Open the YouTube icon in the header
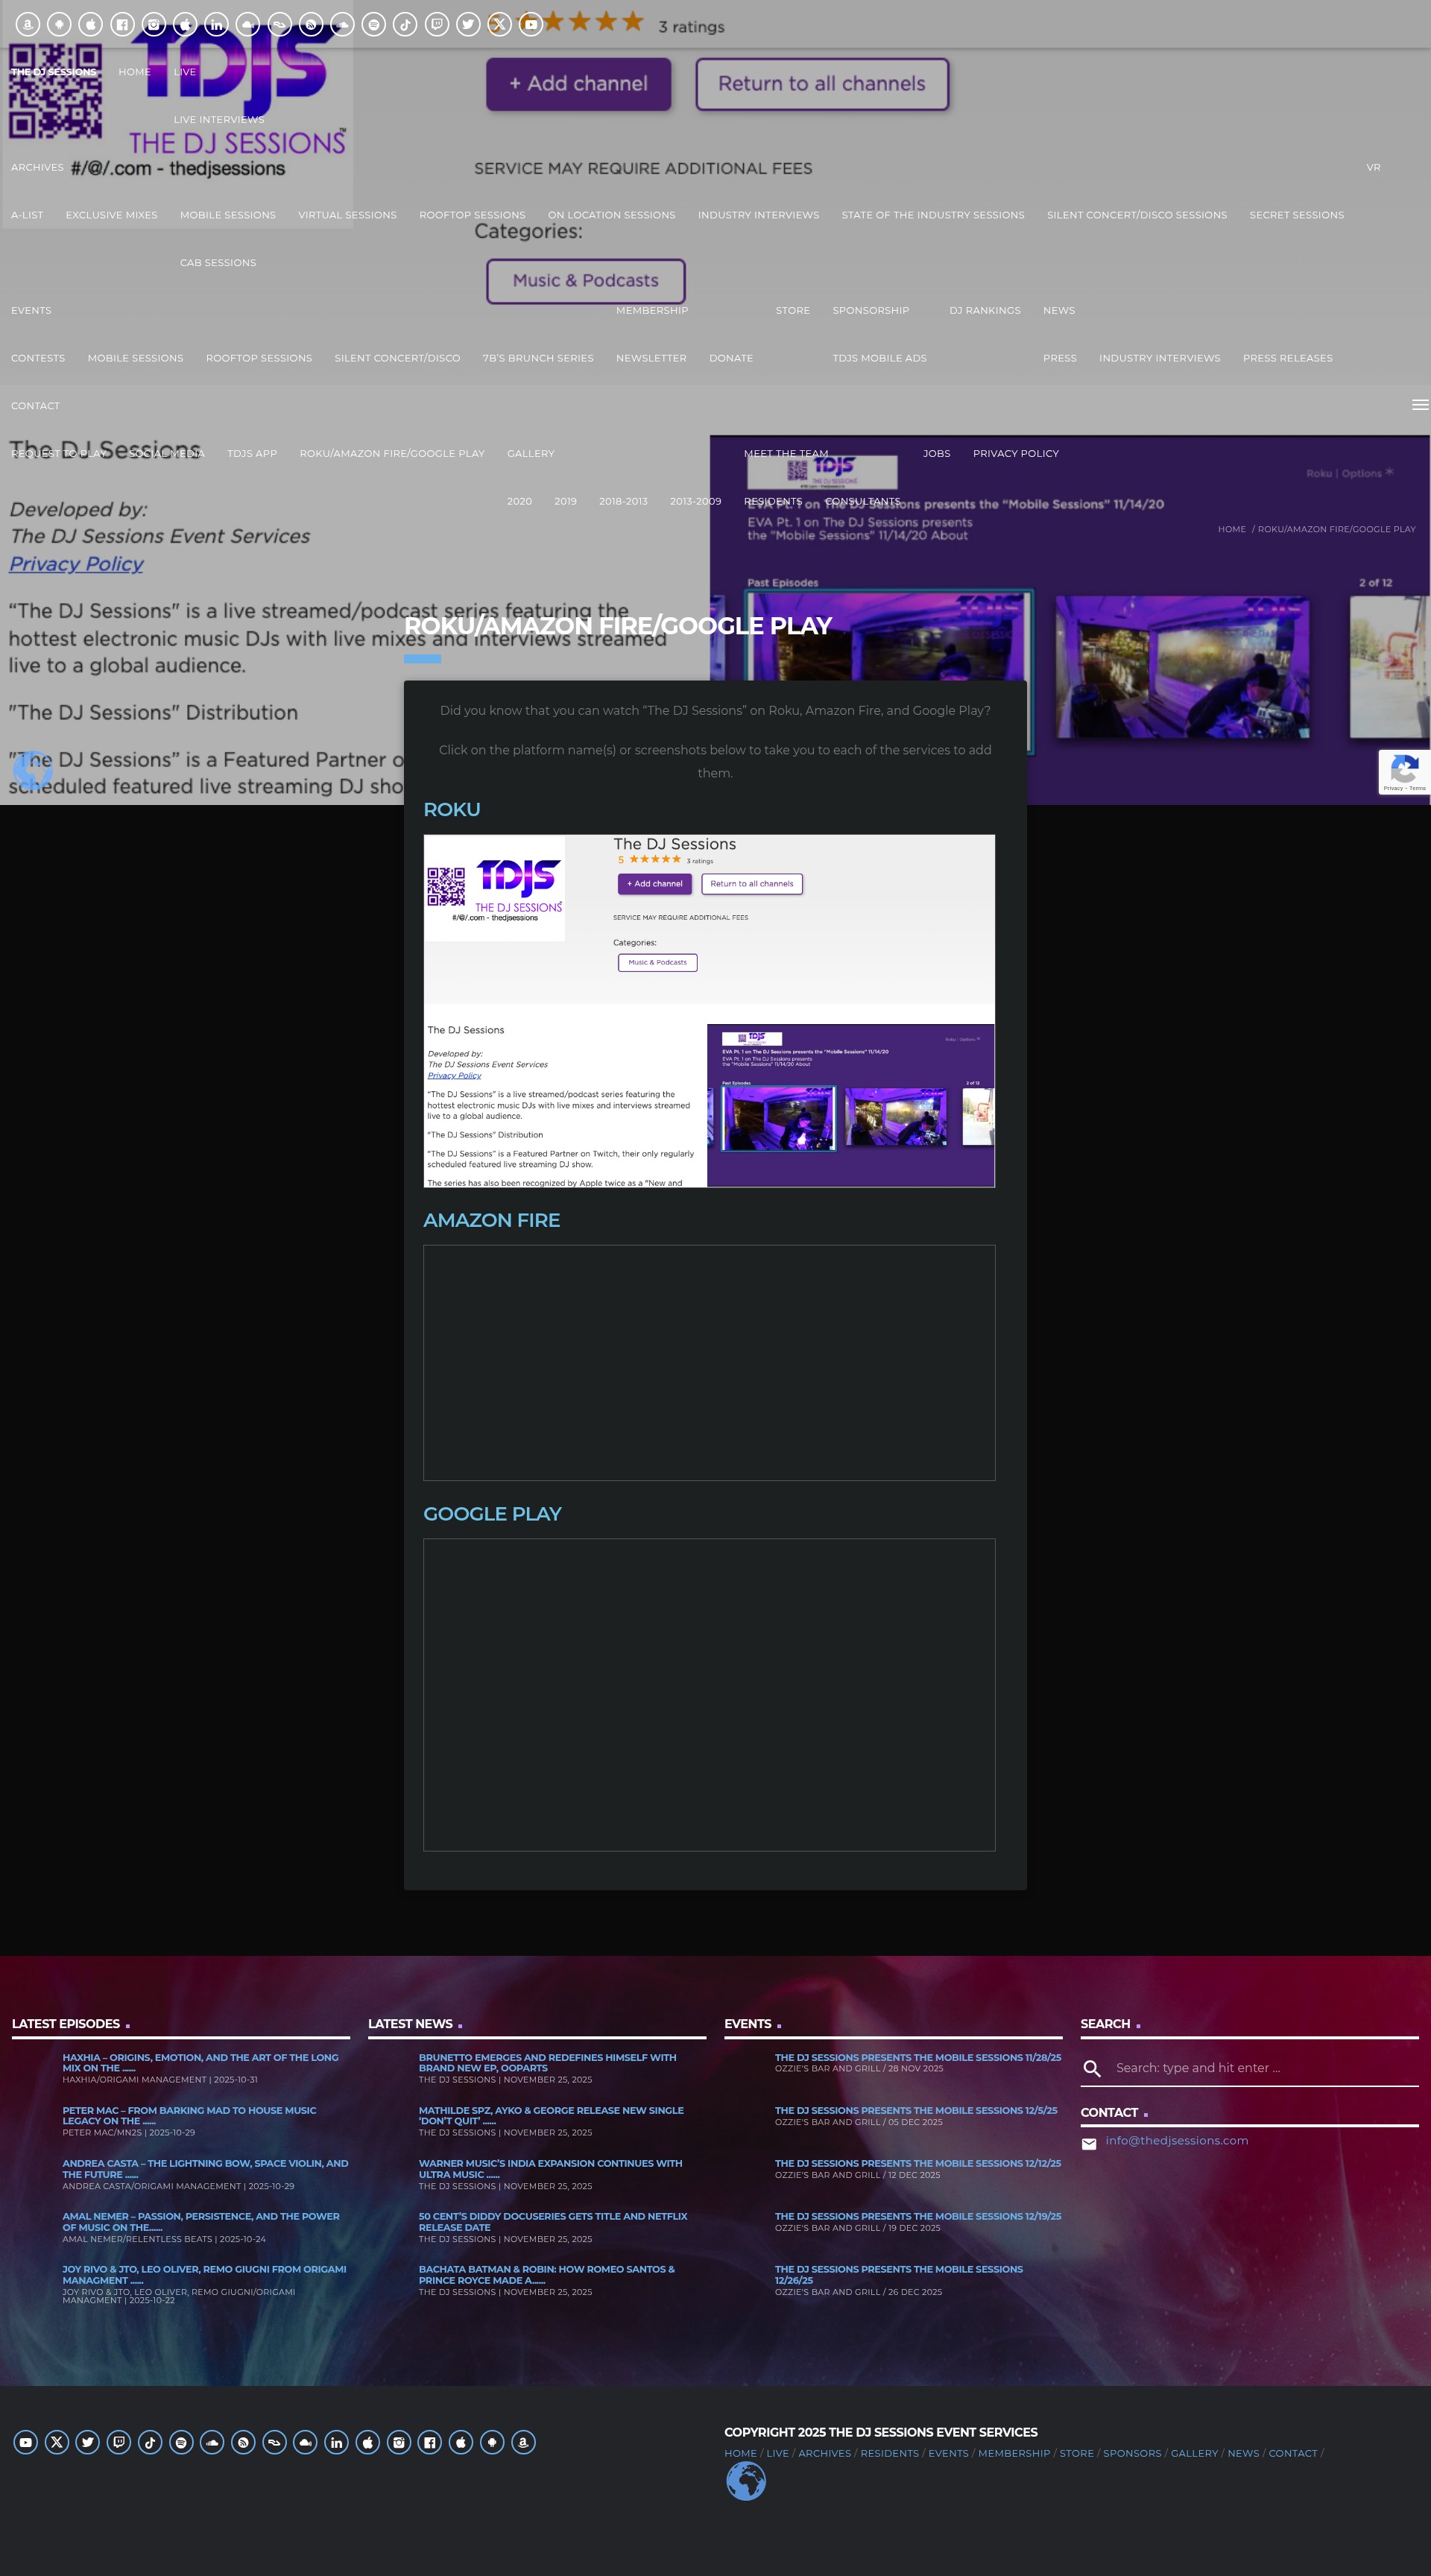The image size is (1431, 2576). [x=531, y=24]
